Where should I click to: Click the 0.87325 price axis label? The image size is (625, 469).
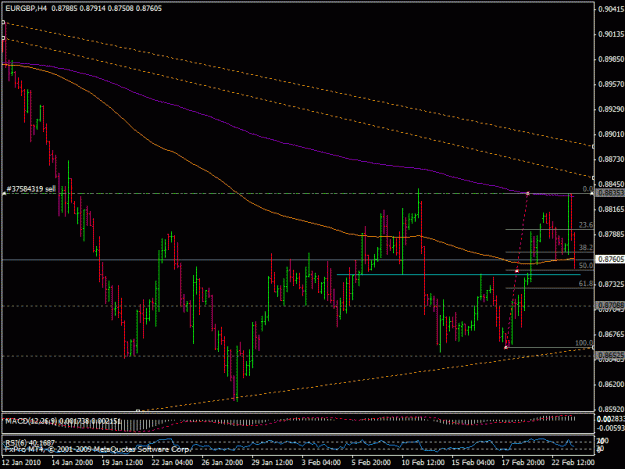(611, 284)
